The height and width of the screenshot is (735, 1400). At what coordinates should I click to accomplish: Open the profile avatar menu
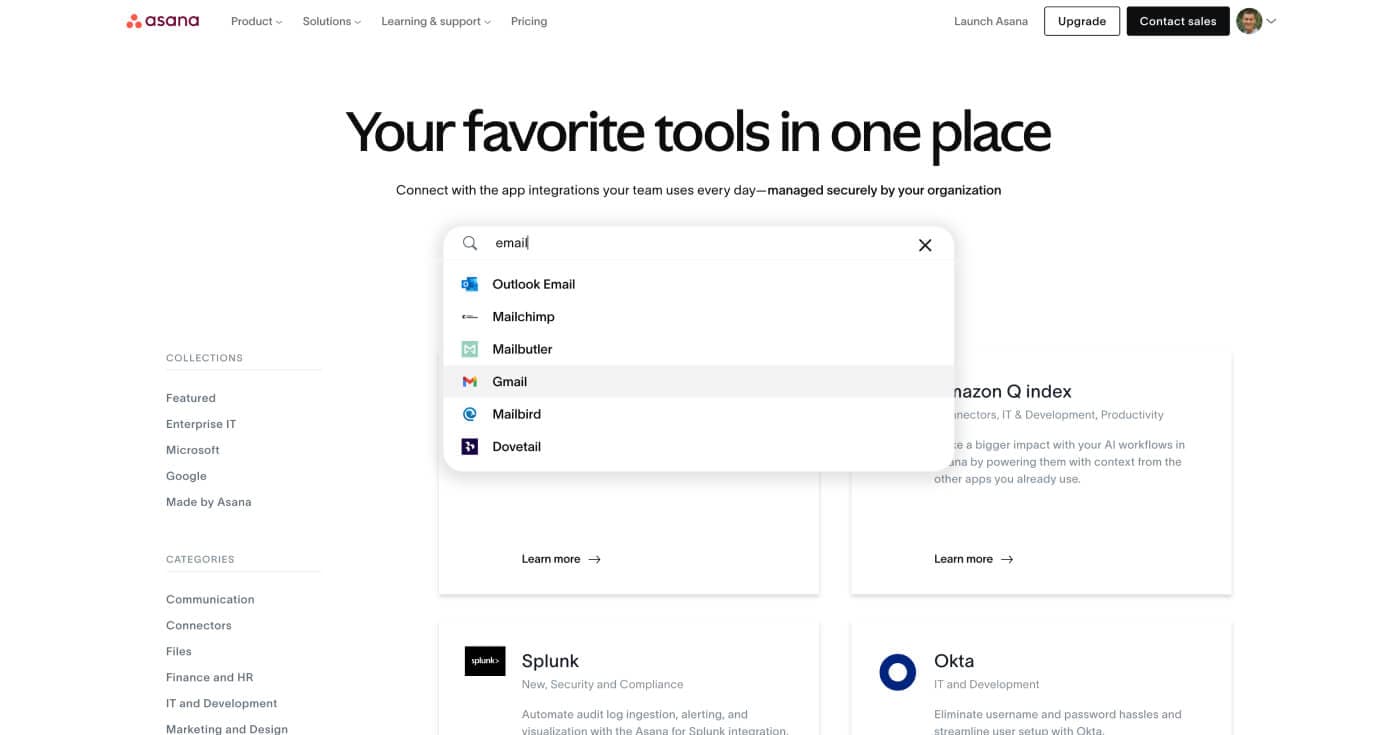point(1249,21)
